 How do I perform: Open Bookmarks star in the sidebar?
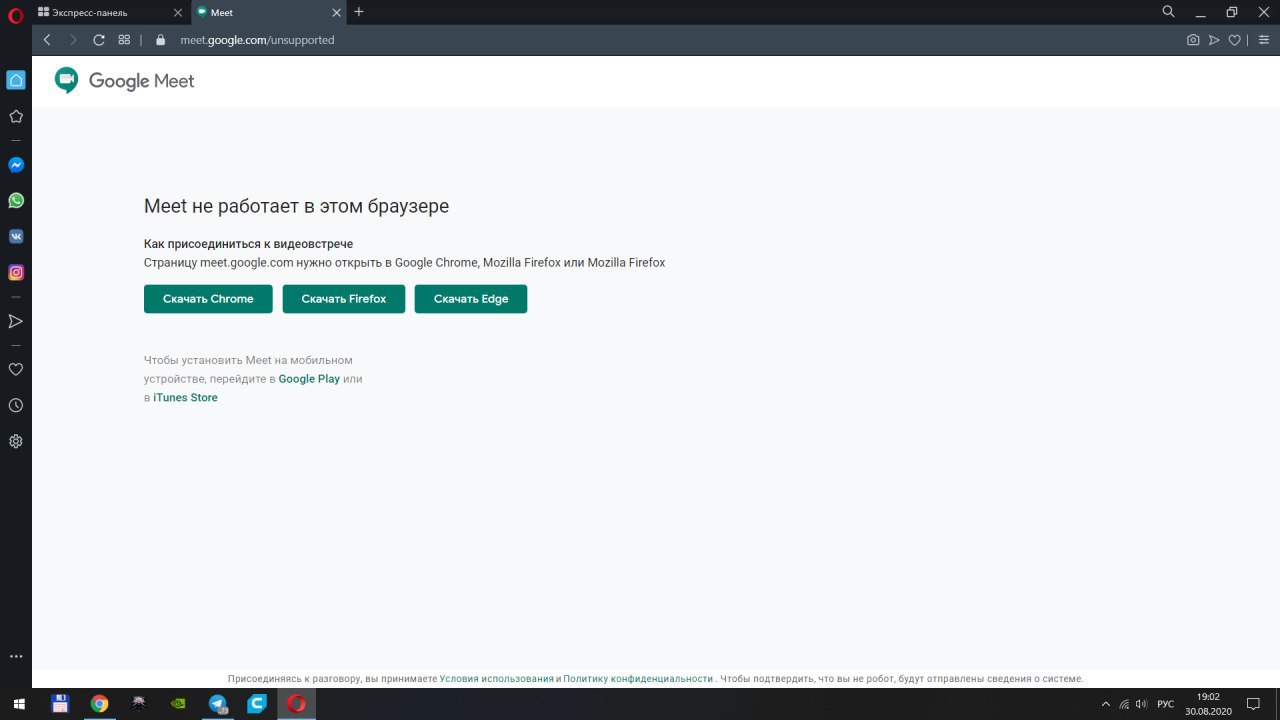click(x=16, y=117)
